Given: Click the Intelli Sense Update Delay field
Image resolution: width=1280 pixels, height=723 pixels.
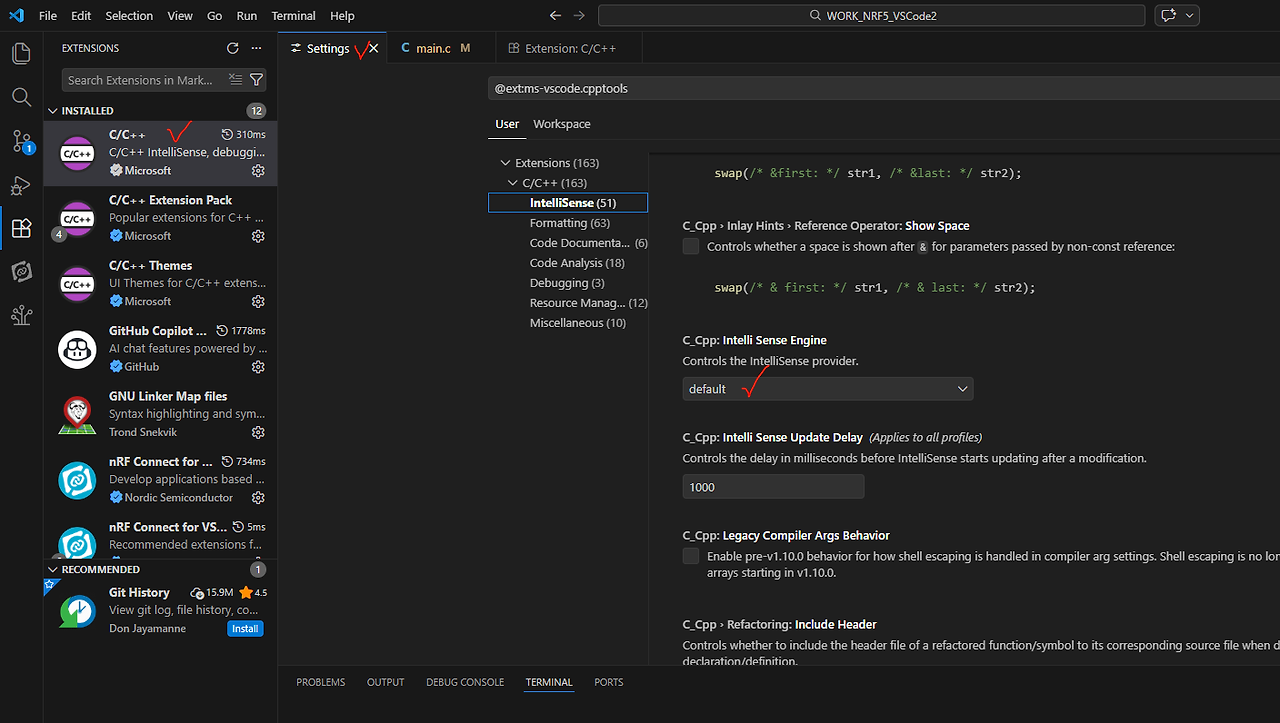Looking at the screenshot, I should (x=773, y=487).
